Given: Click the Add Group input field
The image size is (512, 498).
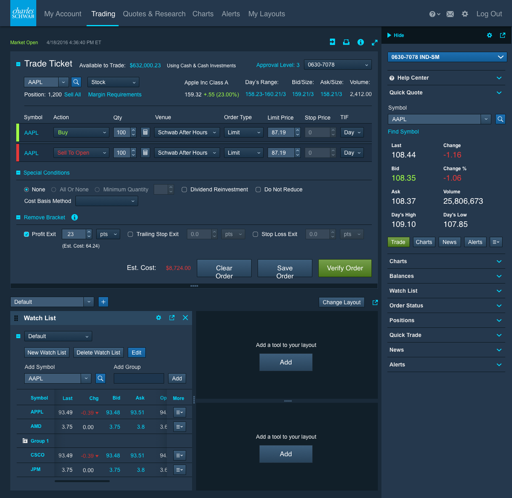Looking at the screenshot, I should coord(139,378).
